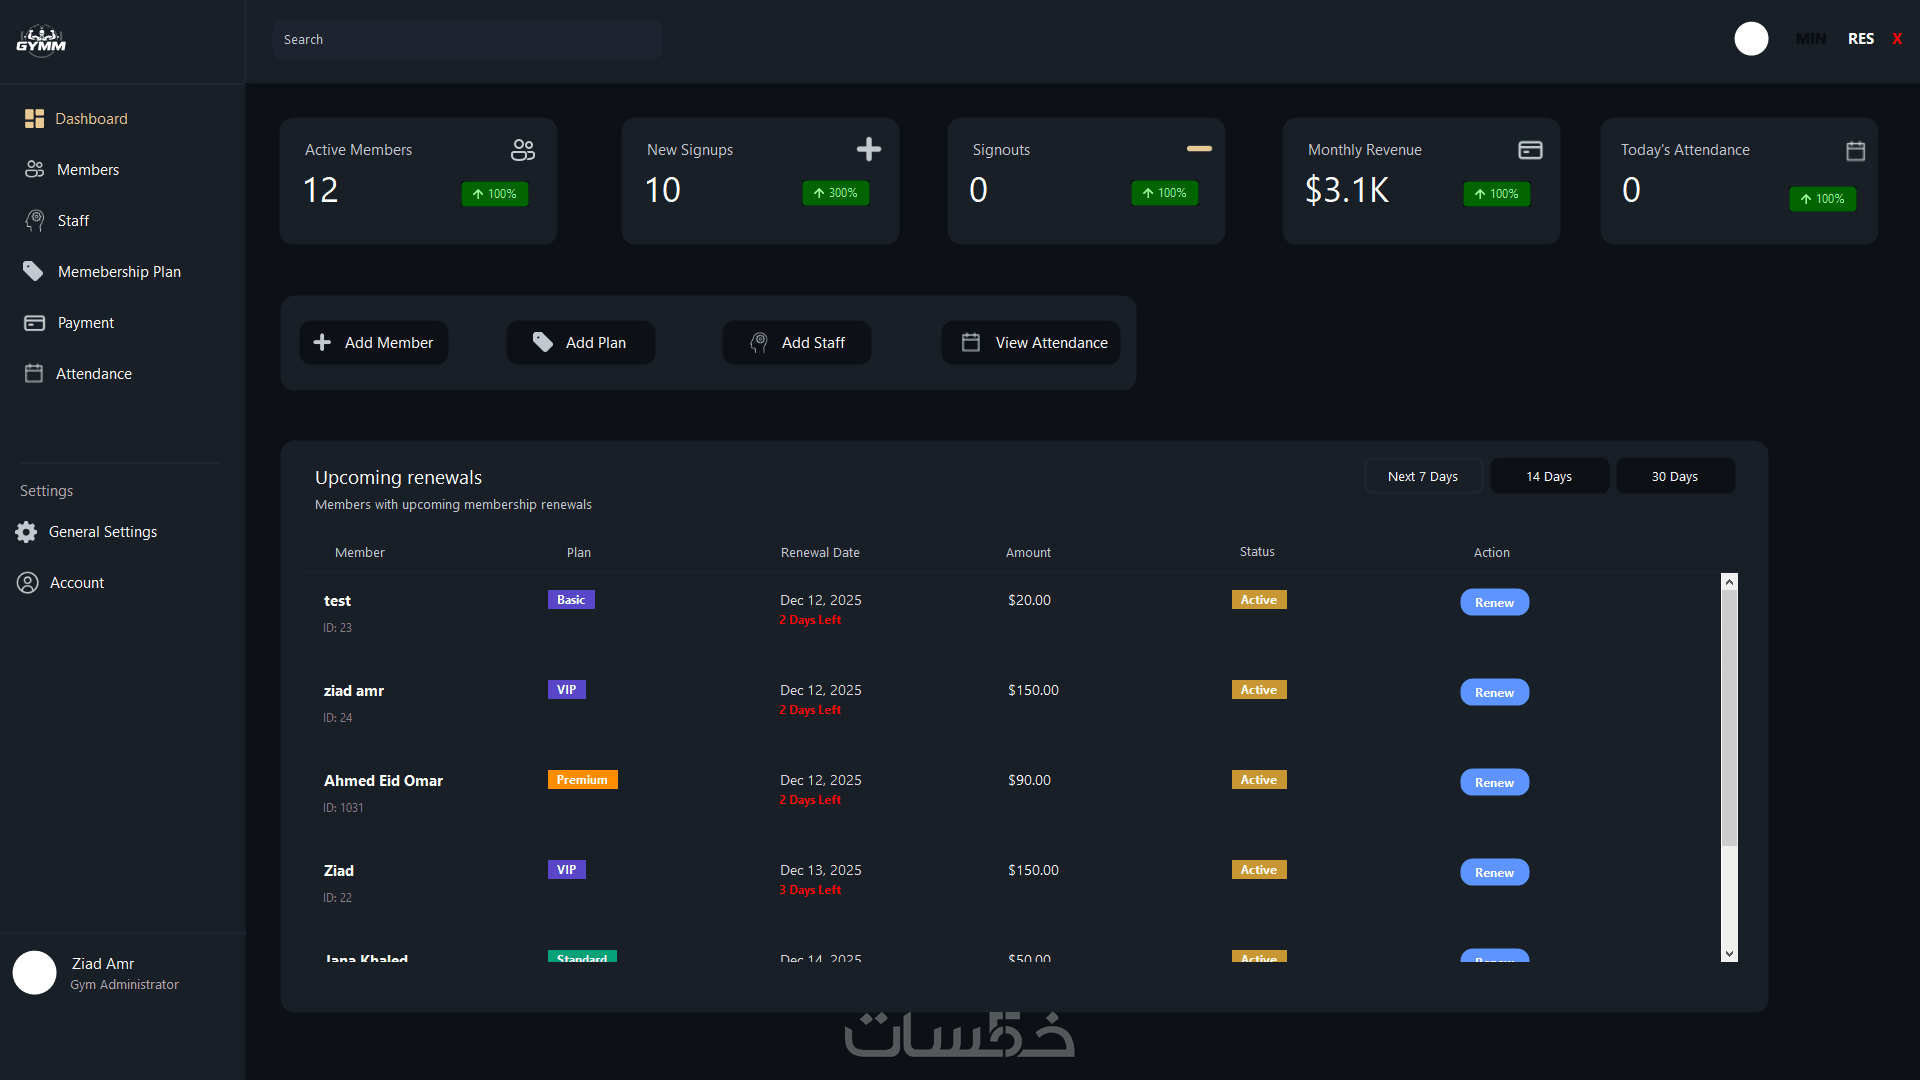Switch renewals filter to 14 Days
This screenshot has height=1080, width=1920.
click(1548, 477)
